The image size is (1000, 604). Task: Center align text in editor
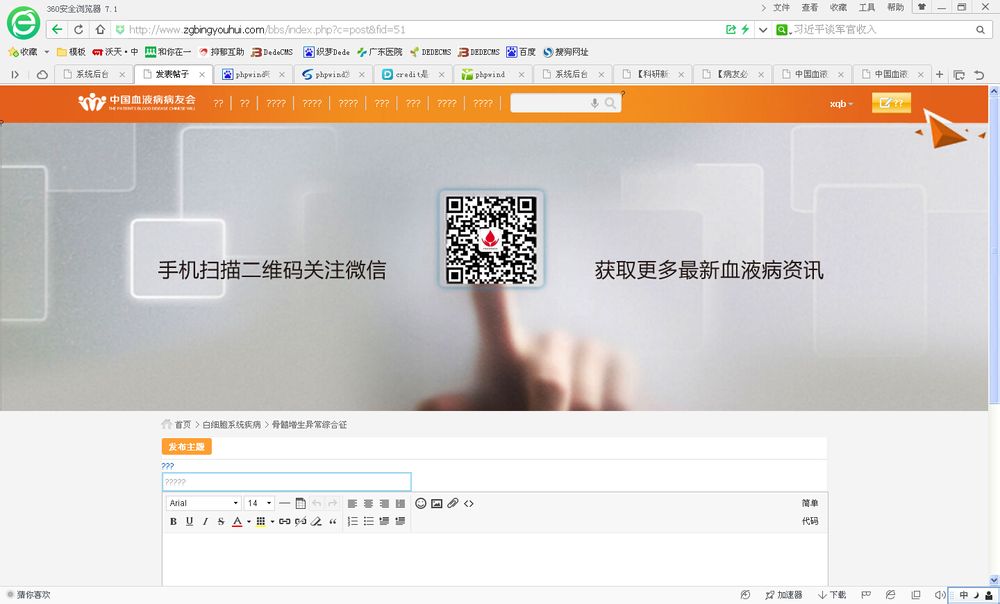[x=369, y=503]
